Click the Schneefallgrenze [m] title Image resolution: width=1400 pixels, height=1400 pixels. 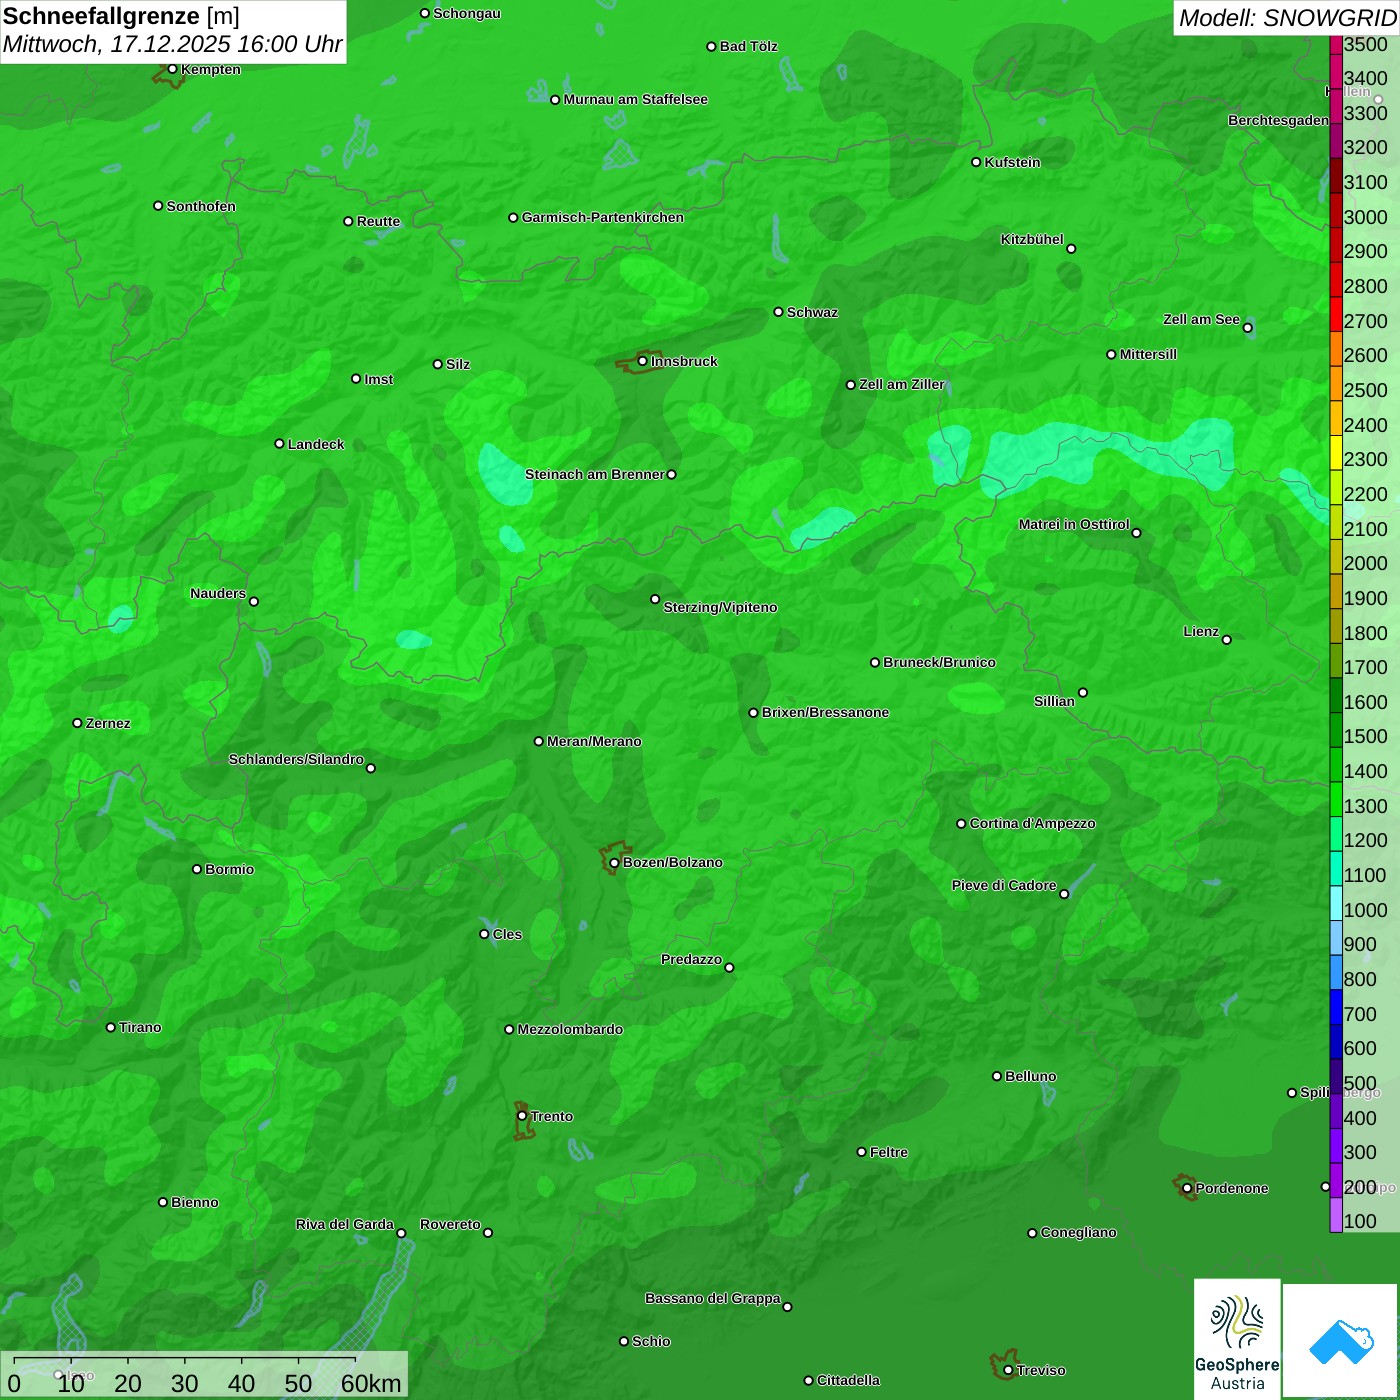coord(121,16)
